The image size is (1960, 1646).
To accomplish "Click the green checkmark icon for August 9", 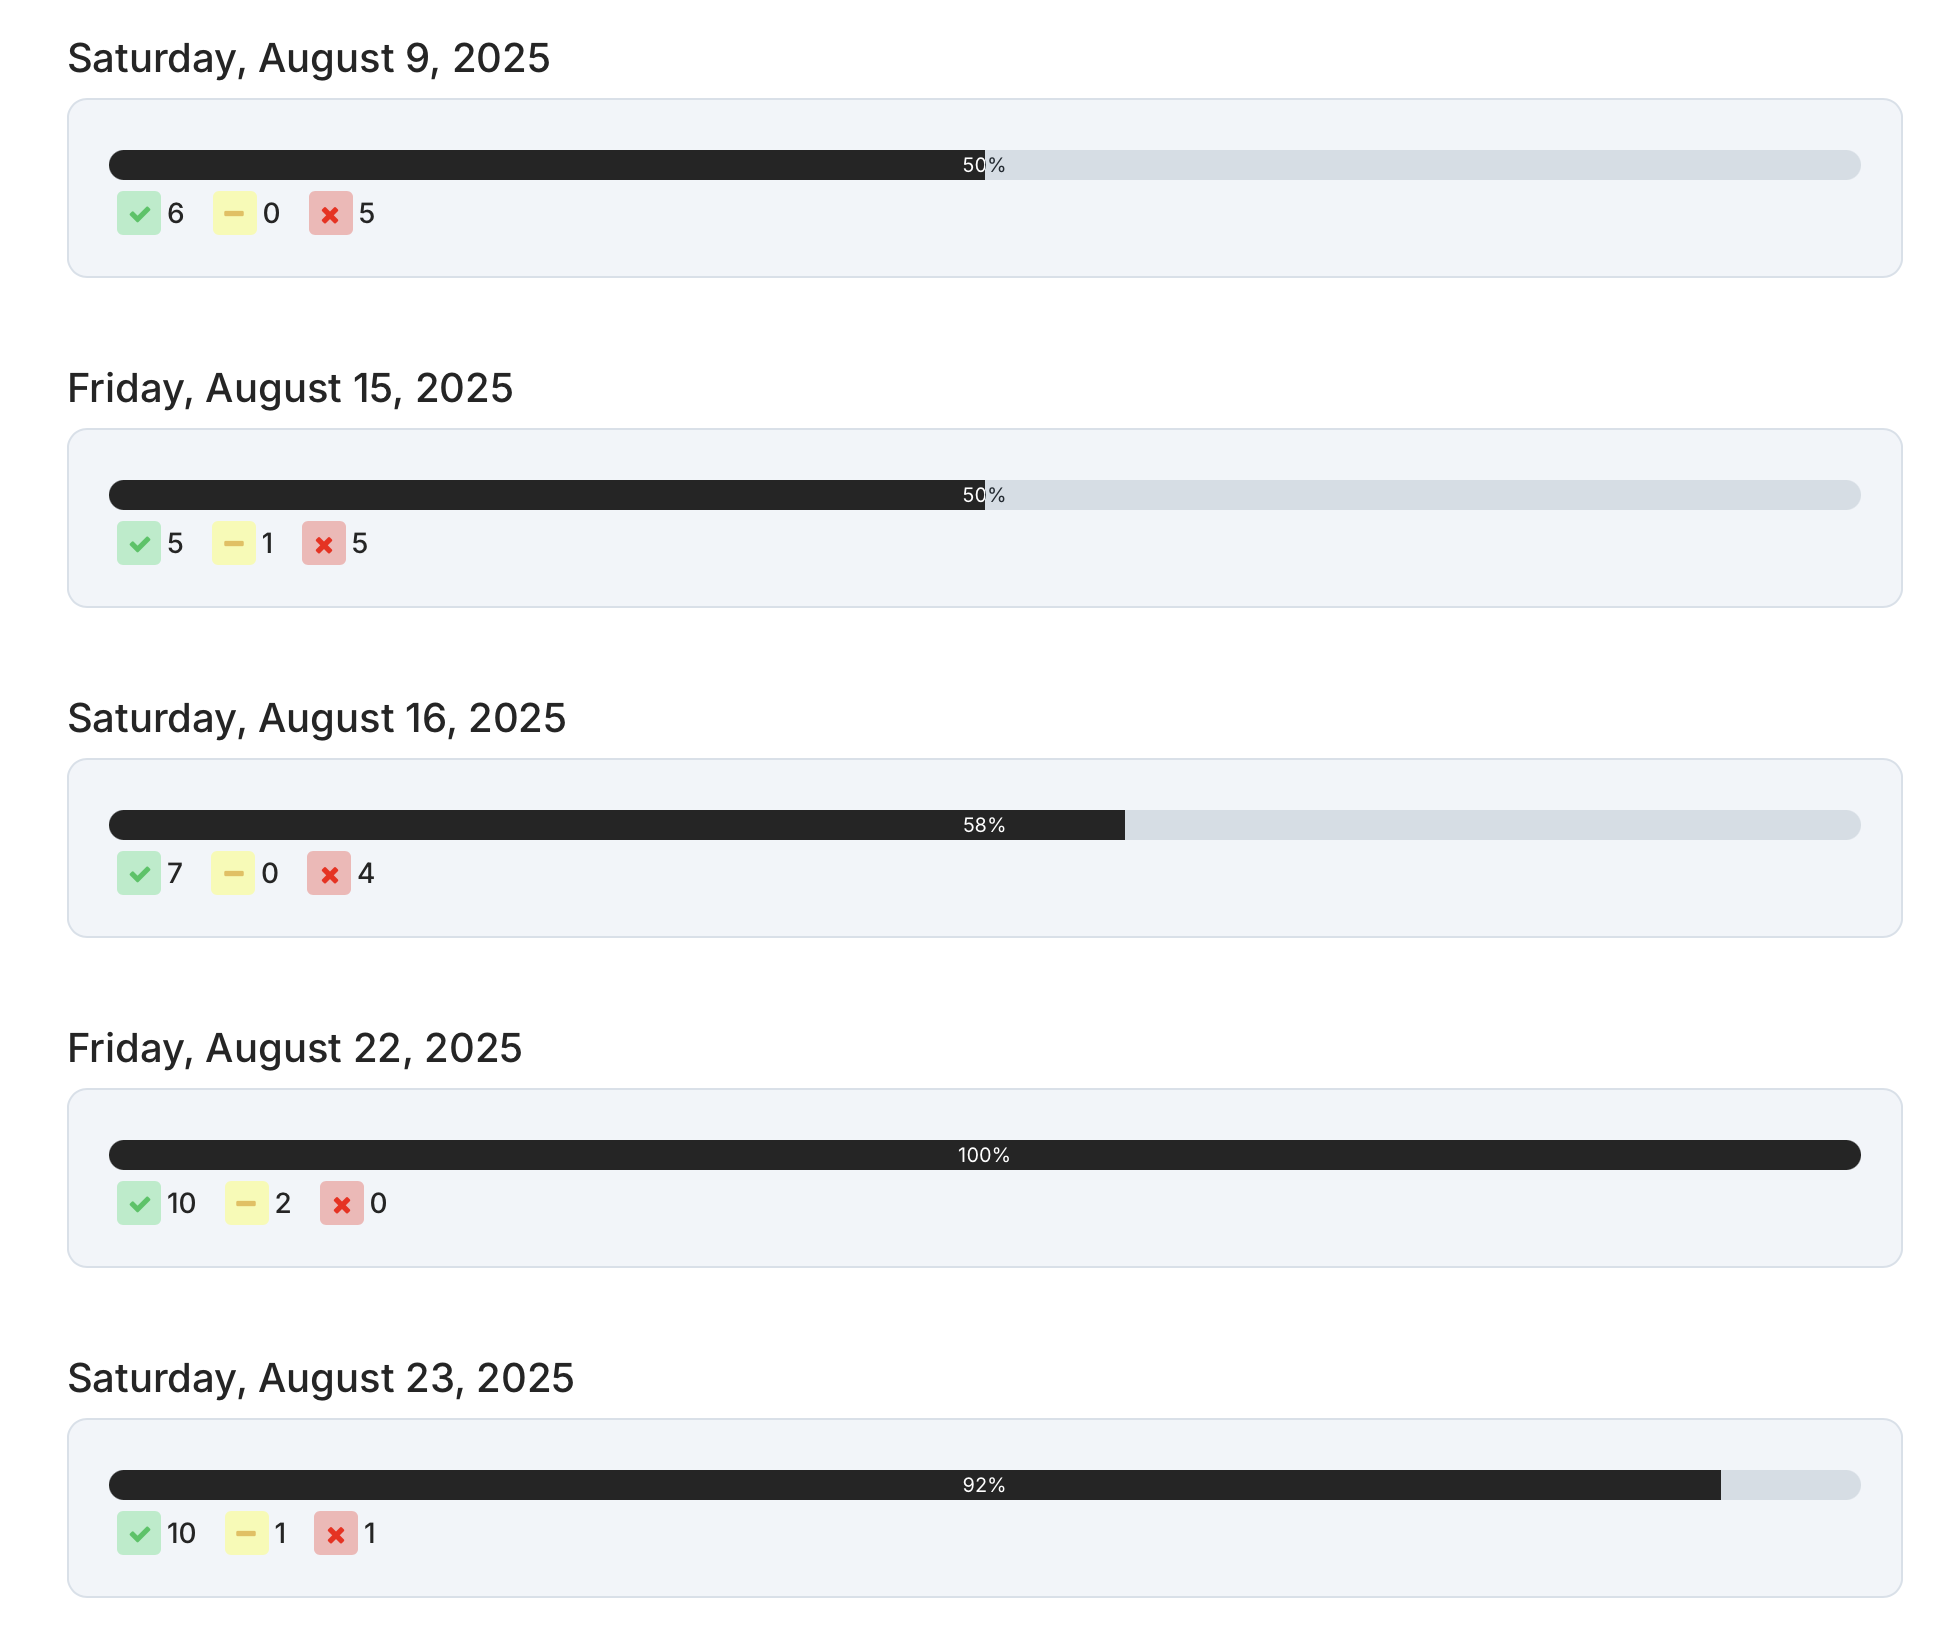I will [140, 214].
